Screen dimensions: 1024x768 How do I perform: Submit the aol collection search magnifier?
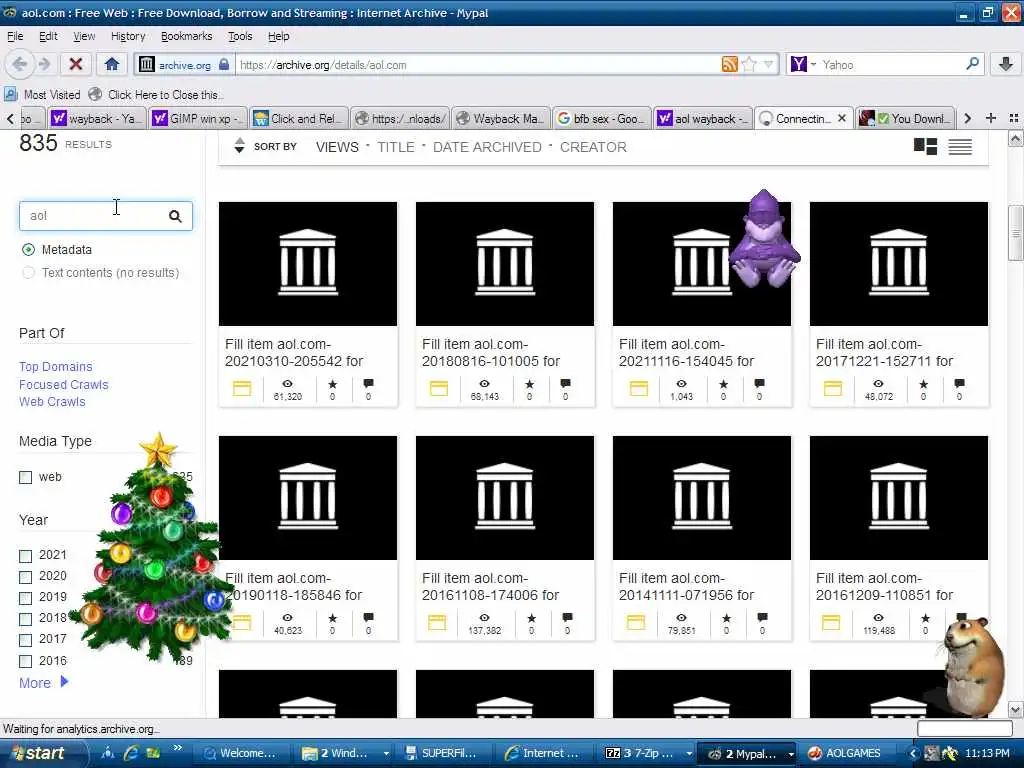[x=175, y=216]
